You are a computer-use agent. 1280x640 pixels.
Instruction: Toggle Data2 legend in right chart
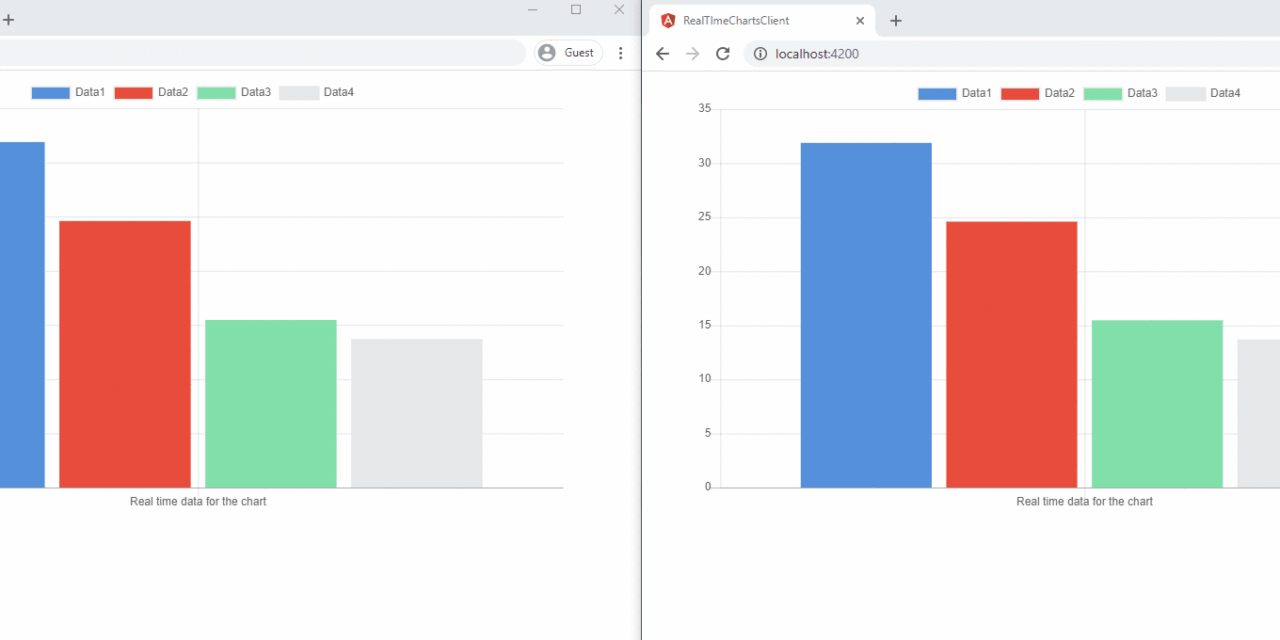[1037, 93]
